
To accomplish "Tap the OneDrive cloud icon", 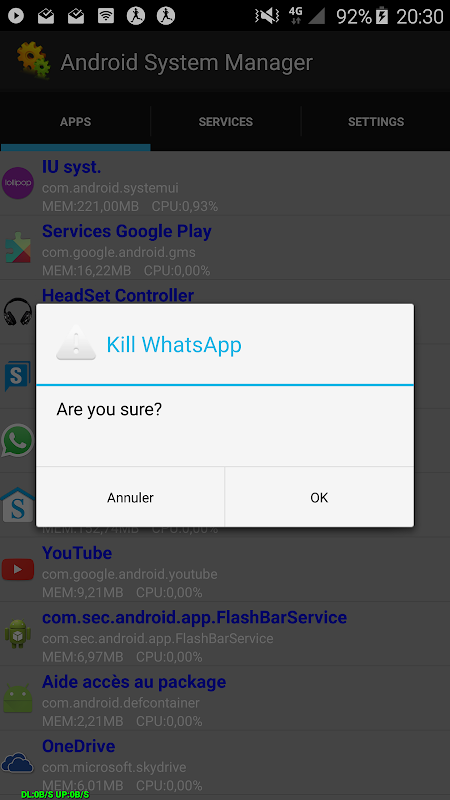I will (18, 763).
